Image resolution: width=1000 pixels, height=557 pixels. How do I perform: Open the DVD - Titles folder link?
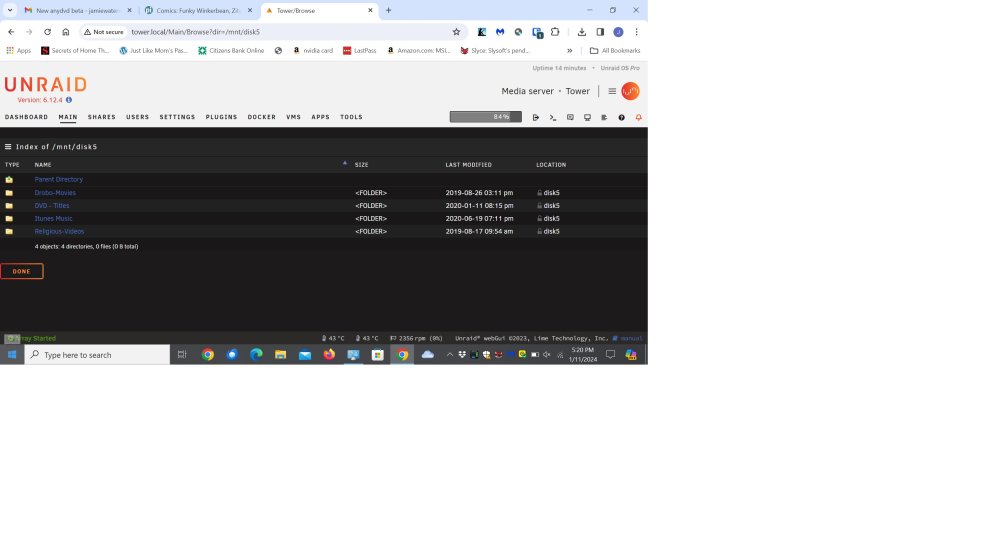pyautogui.click(x=52, y=205)
